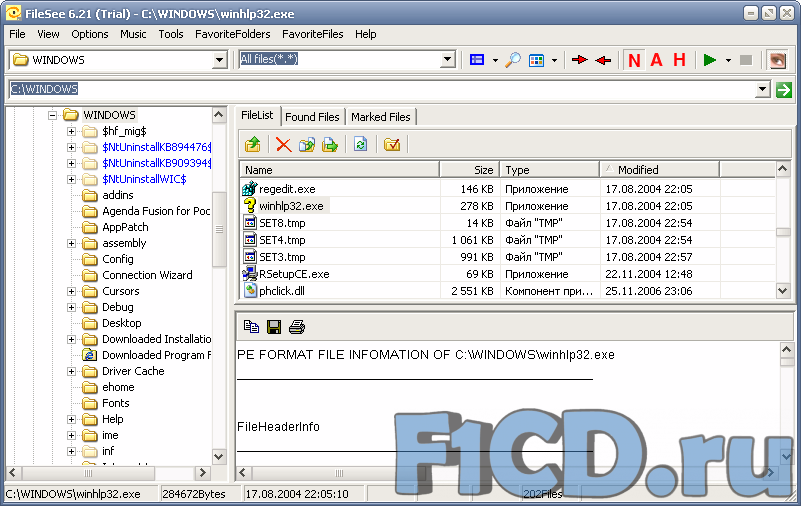The image size is (801, 506).
Task: Click the red right arrow icon
Action: pos(579,60)
